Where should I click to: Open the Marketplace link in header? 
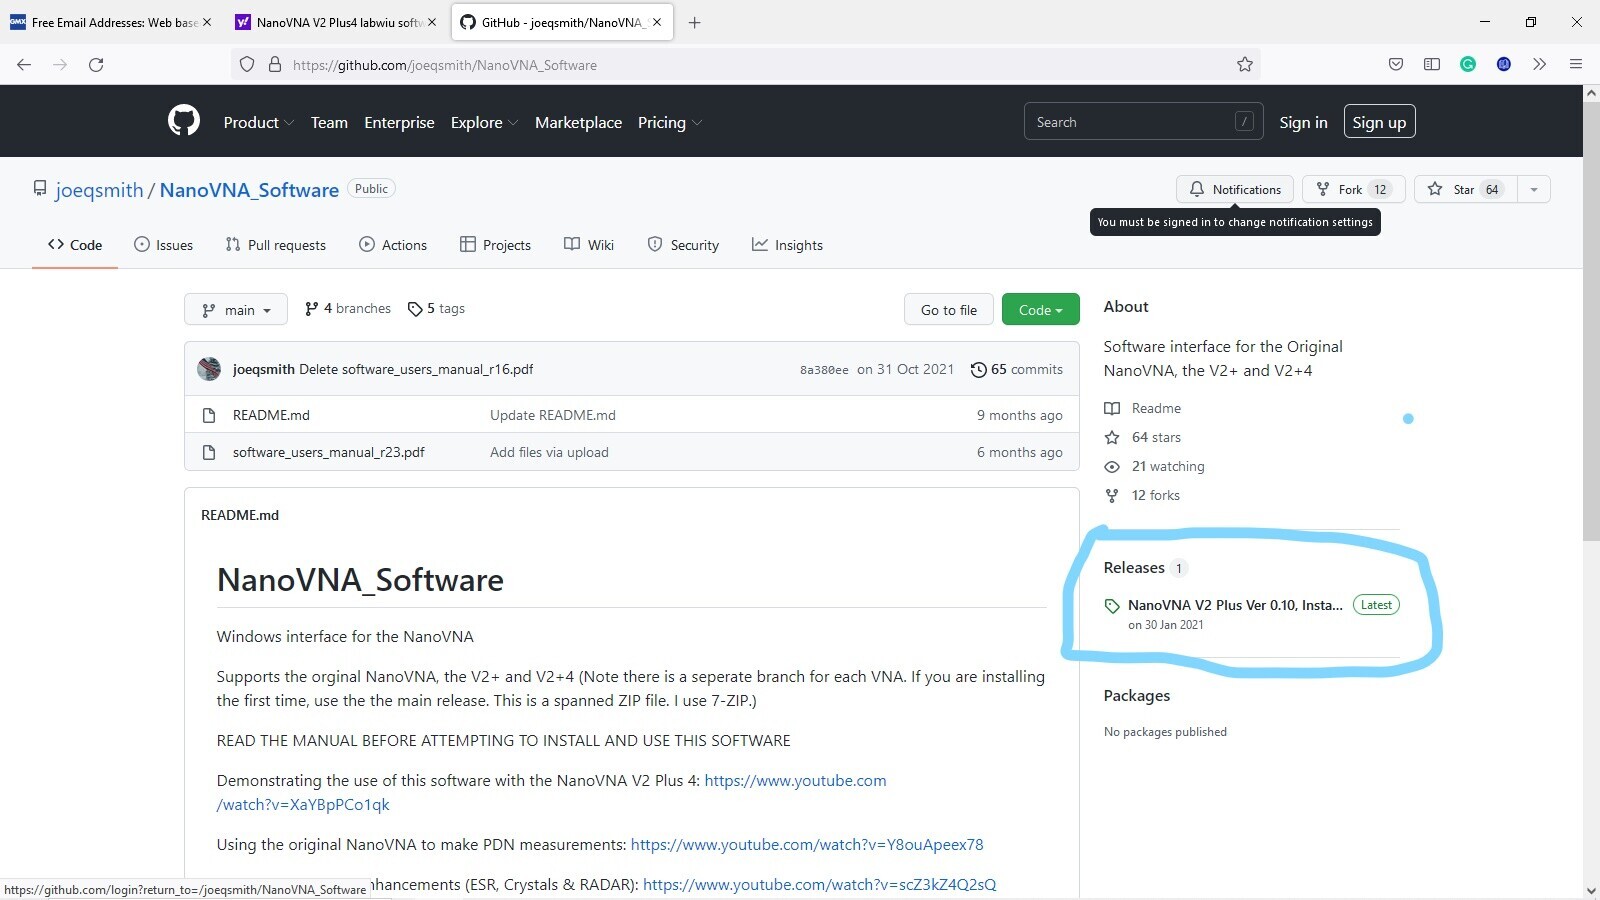click(578, 122)
